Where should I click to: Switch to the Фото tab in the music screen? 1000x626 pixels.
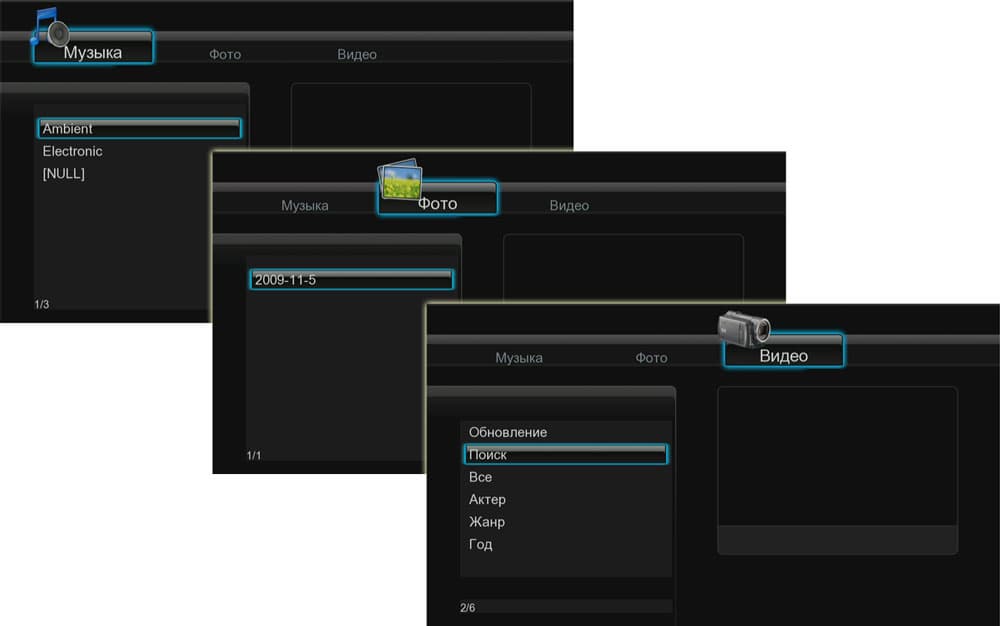tap(225, 55)
